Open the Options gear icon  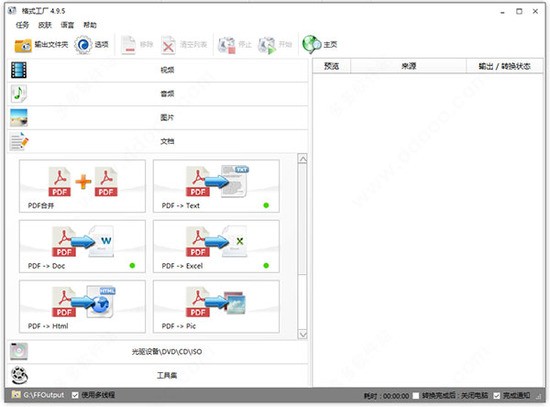tap(83, 45)
